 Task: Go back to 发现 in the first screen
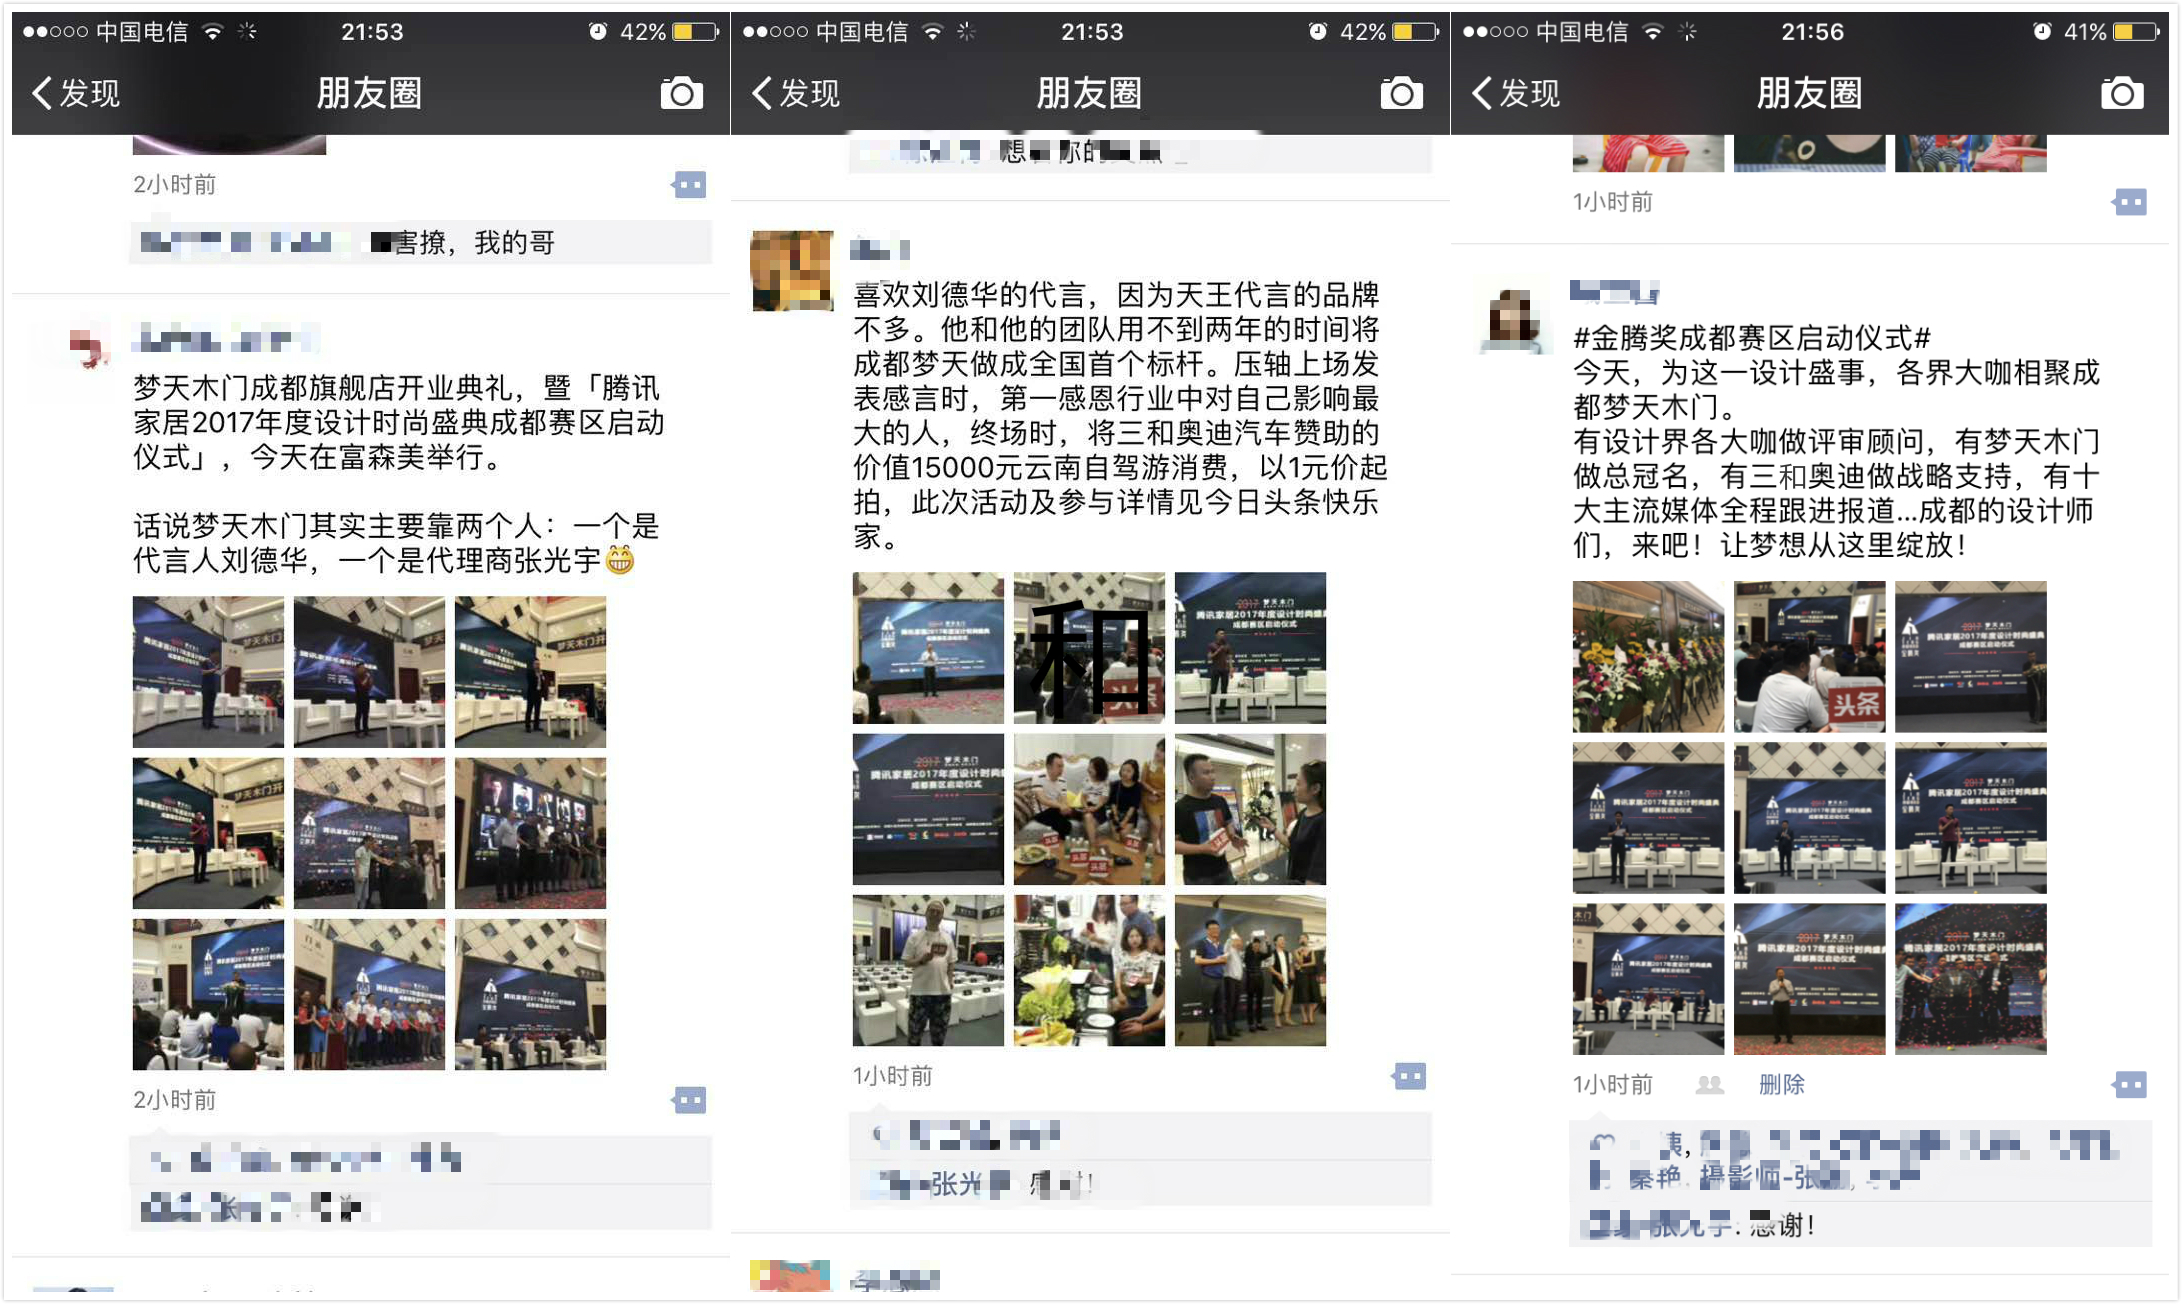click(76, 93)
